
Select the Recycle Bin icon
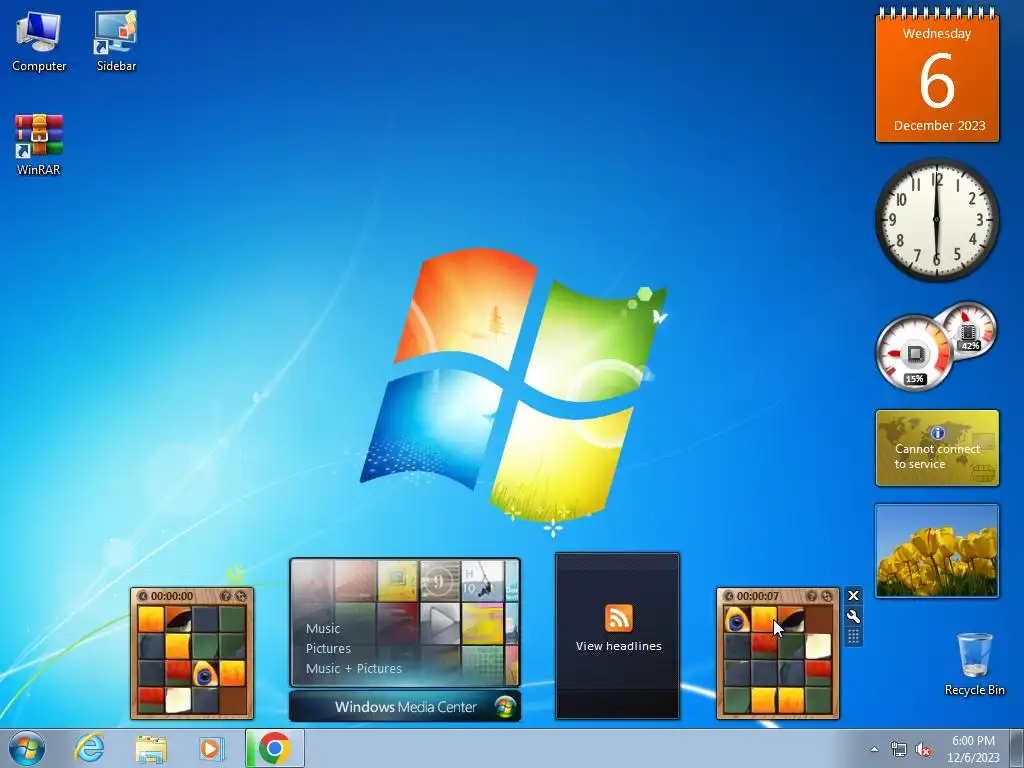coord(974,664)
